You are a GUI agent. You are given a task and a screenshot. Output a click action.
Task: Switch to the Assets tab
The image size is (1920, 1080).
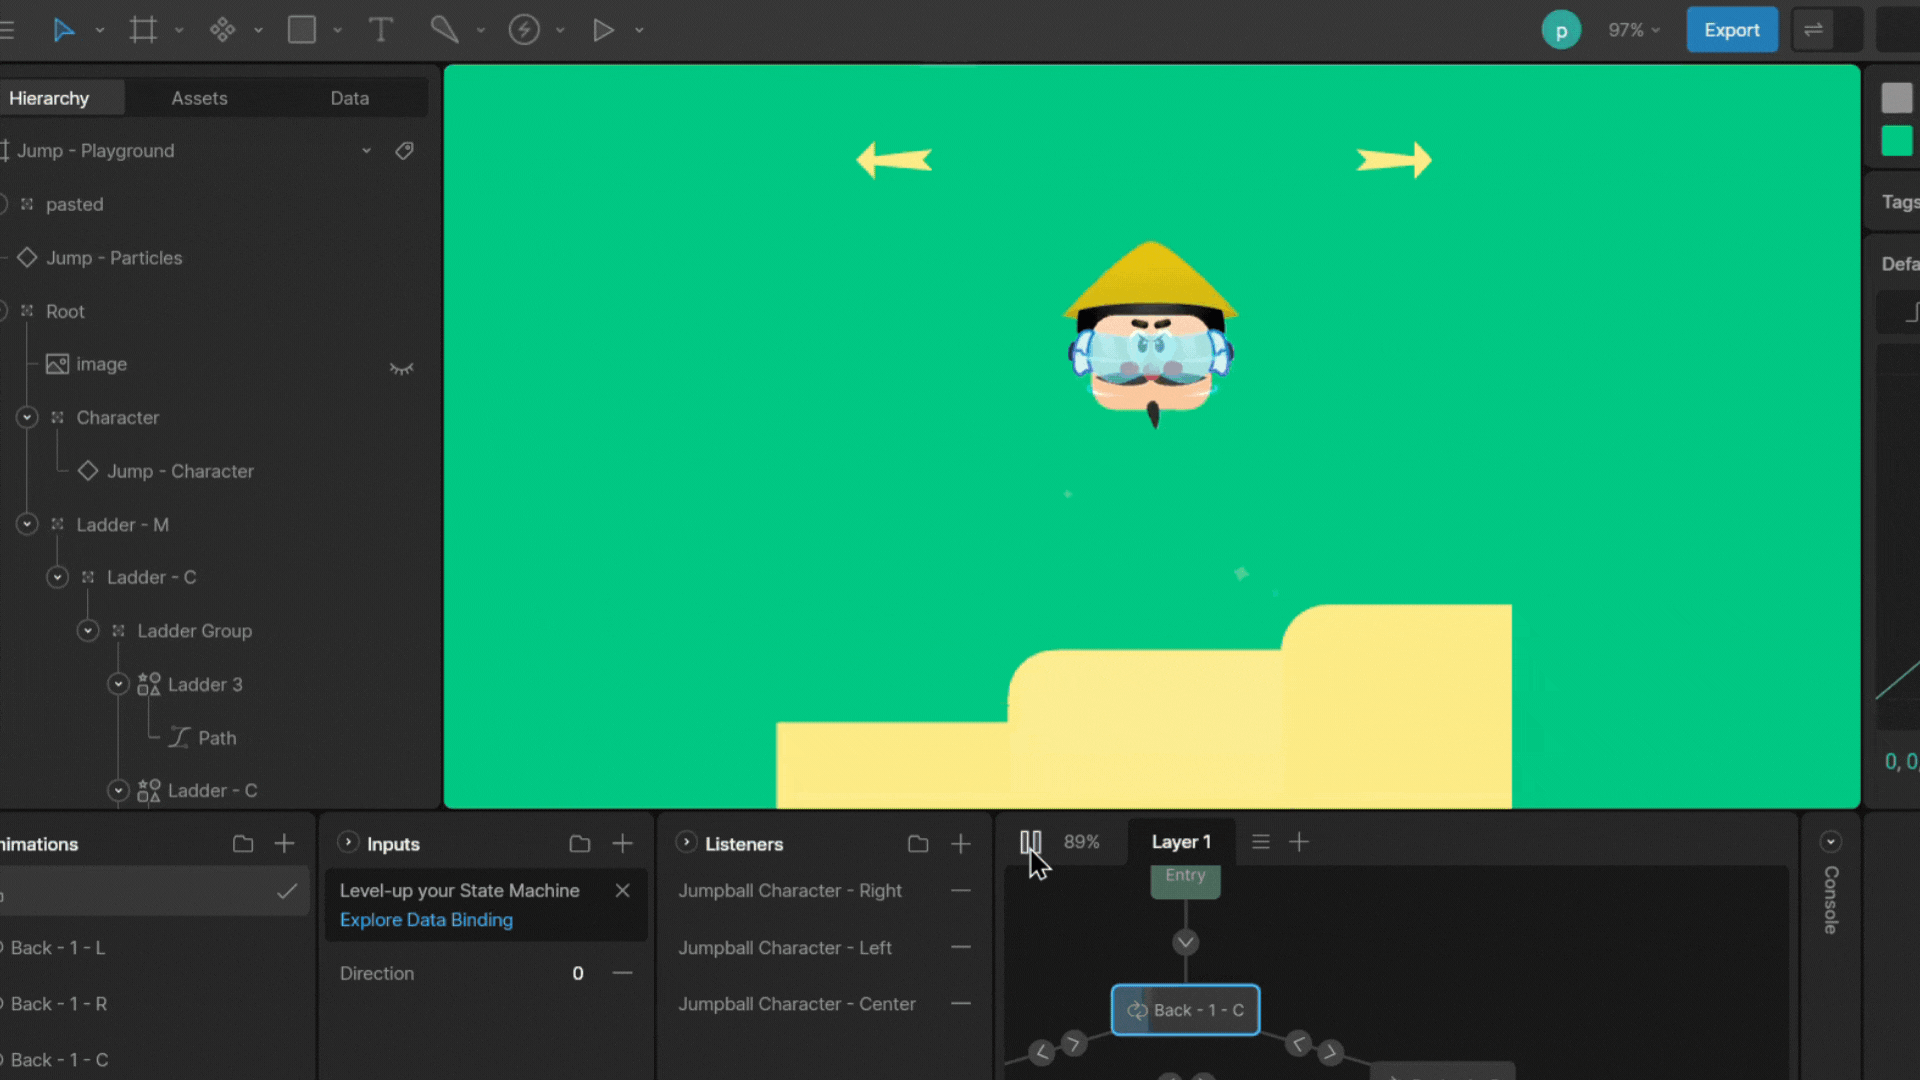[199, 98]
